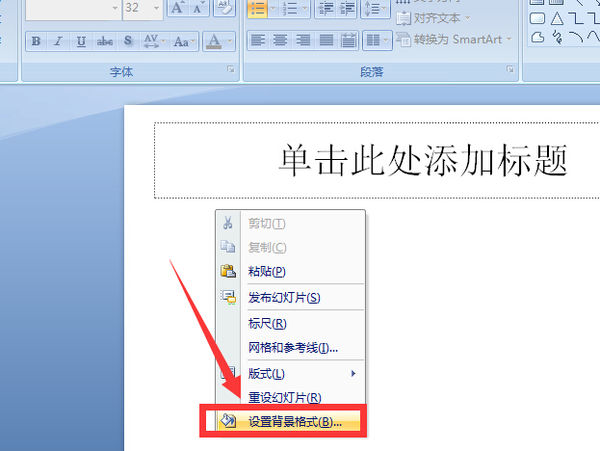Click 发布幻灯片 menu entry

point(283,298)
